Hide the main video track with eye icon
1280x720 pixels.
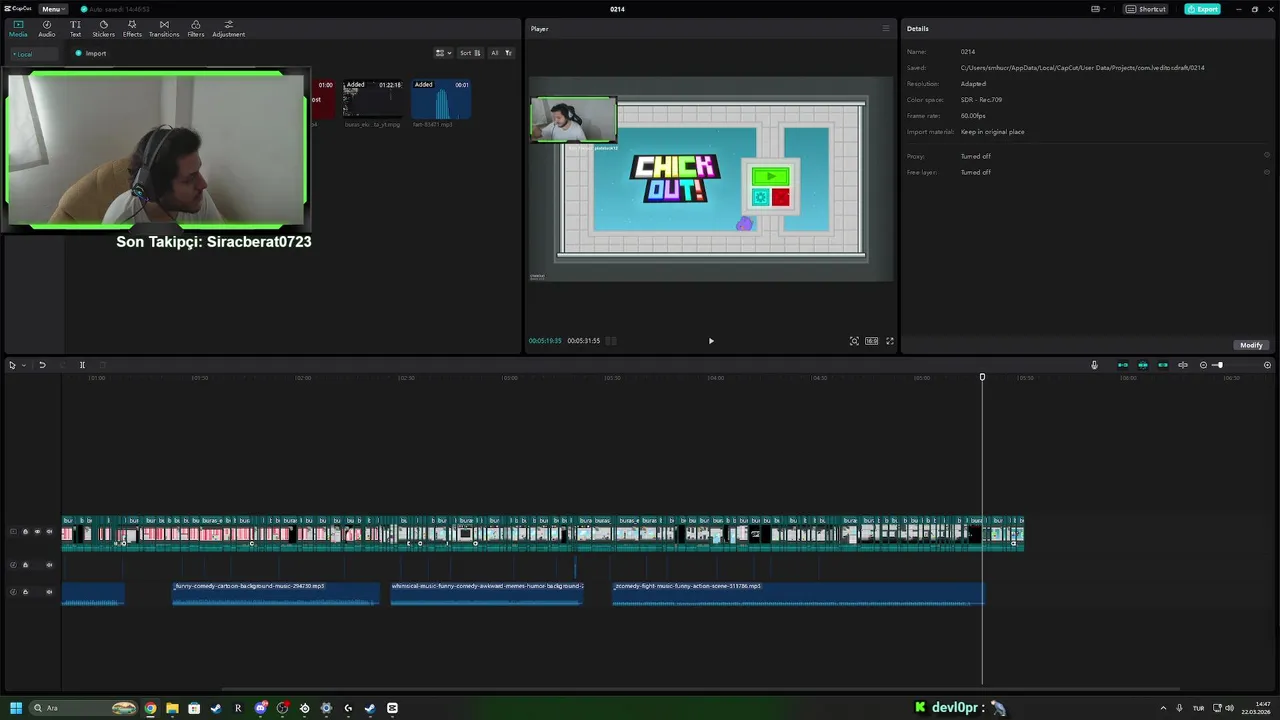pos(37,532)
